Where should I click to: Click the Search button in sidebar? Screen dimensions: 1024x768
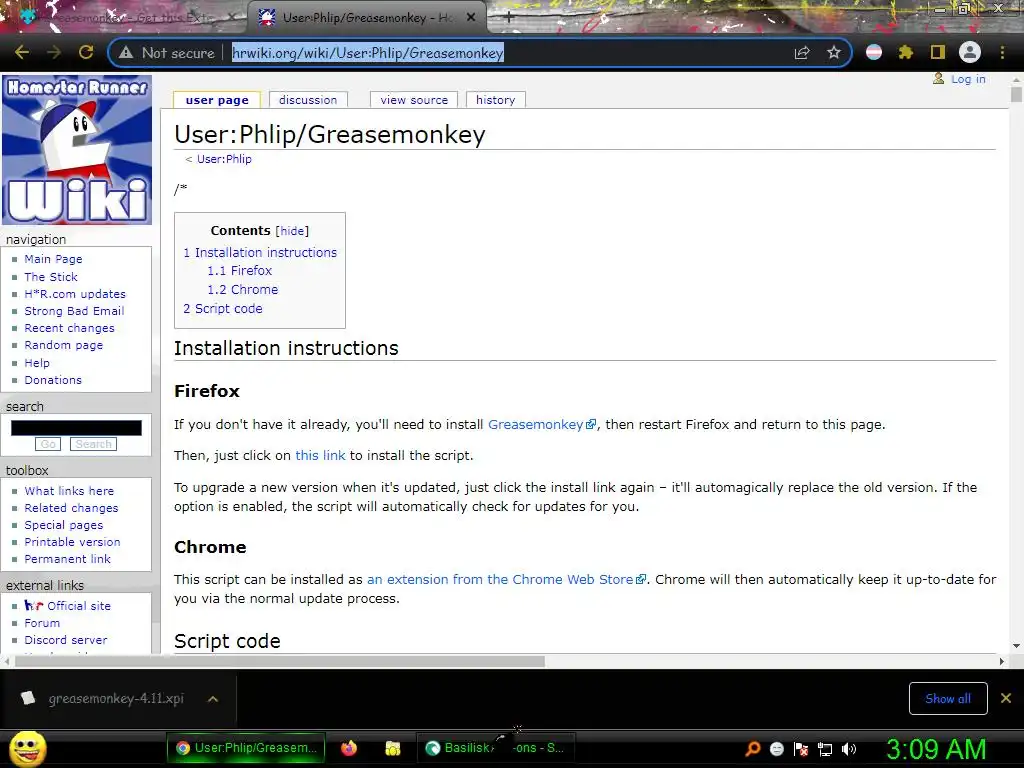coord(93,444)
